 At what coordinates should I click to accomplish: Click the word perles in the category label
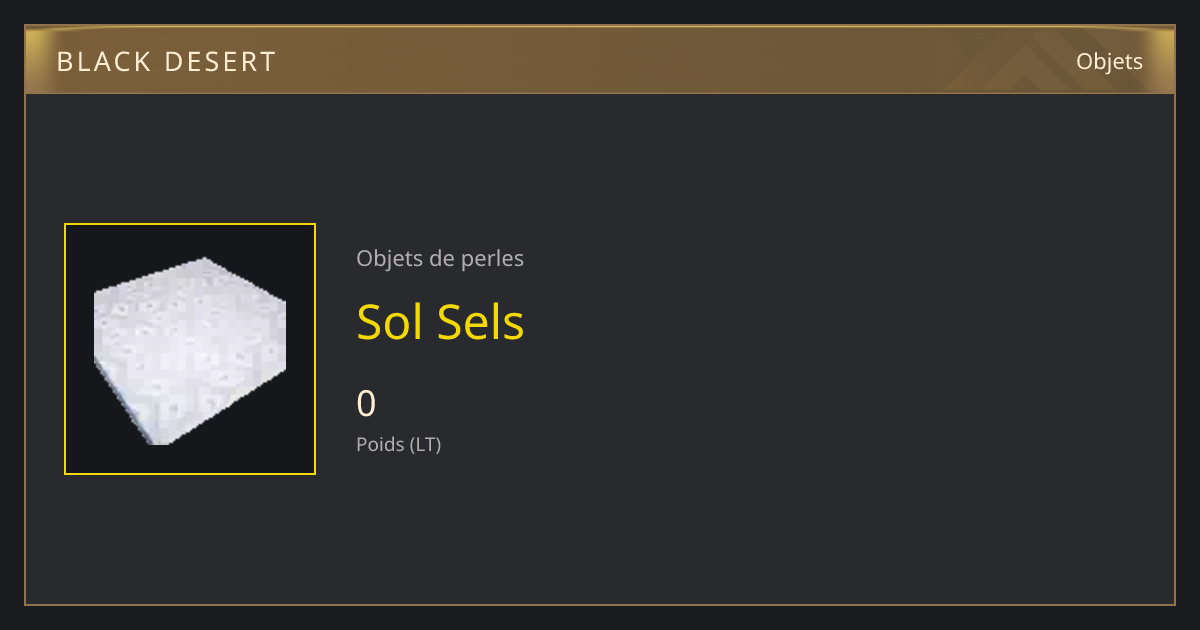pyautogui.click(x=493, y=260)
